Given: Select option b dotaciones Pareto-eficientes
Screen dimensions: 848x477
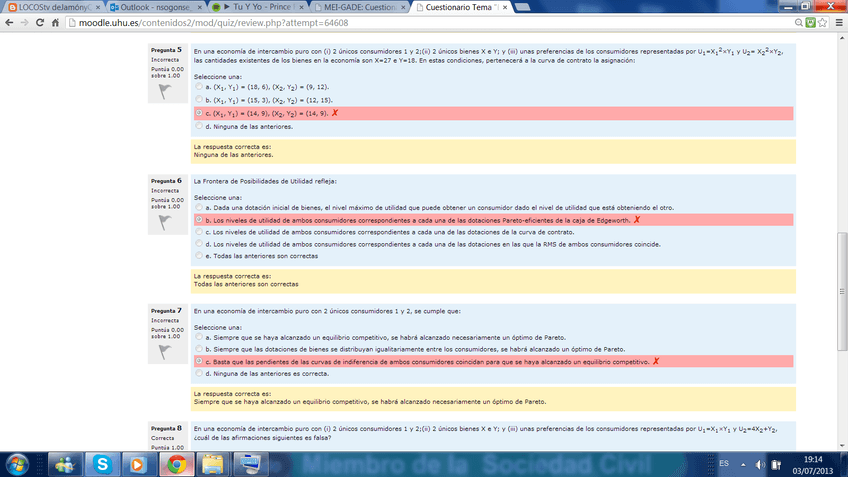Looking at the screenshot, I should pos(199,220).
